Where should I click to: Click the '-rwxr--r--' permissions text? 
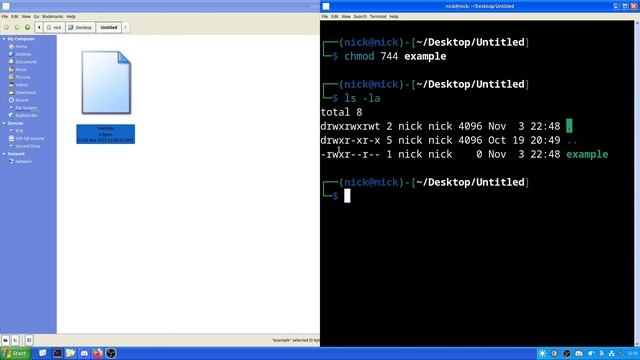click(350, 154)
